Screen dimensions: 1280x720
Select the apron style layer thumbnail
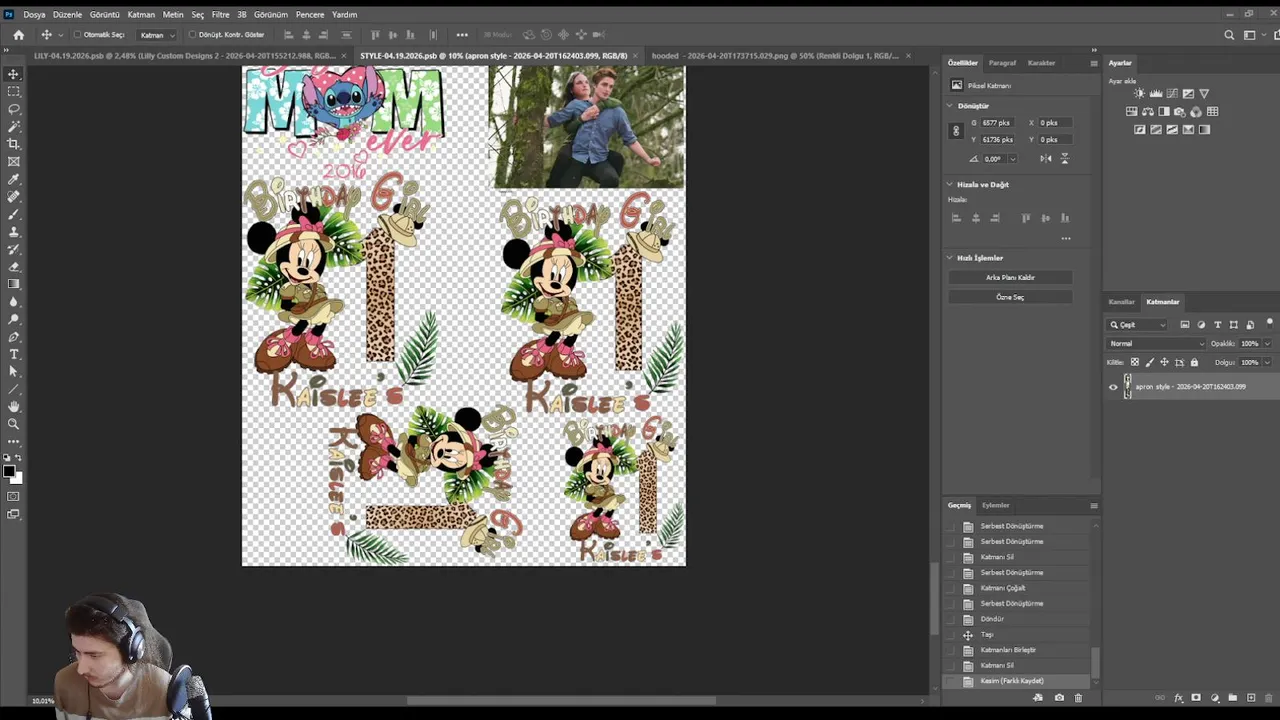point(1128,387)
